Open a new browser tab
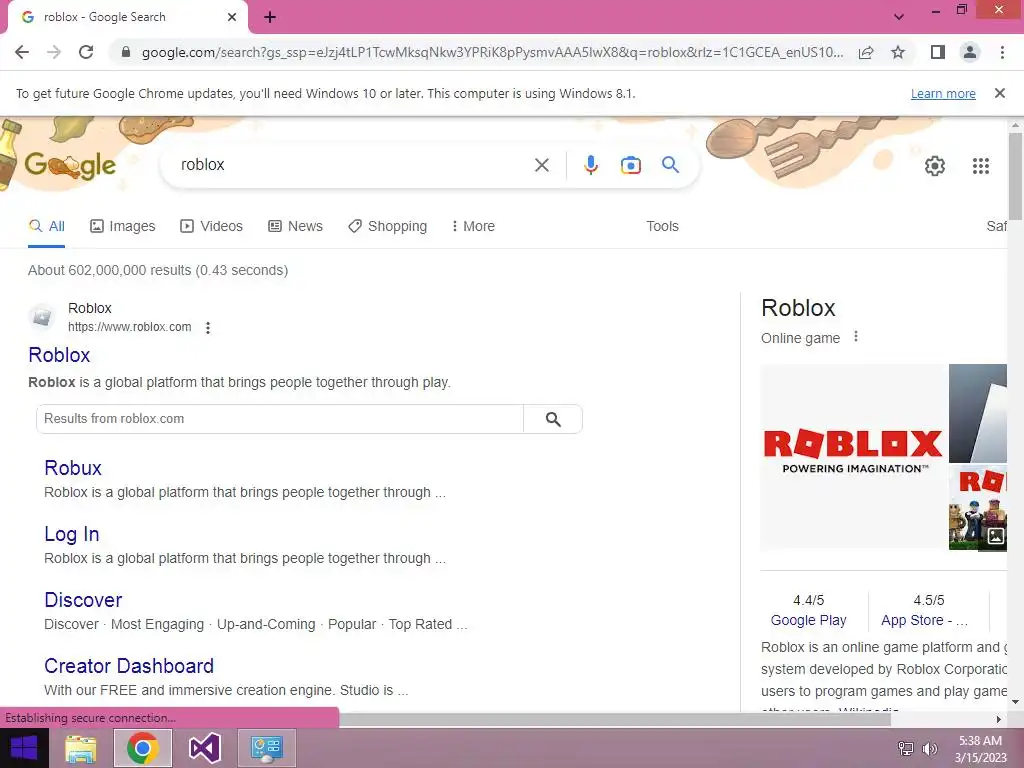Screen dimensions: 1024x768 pyautogui.click(x=270, y=18)
